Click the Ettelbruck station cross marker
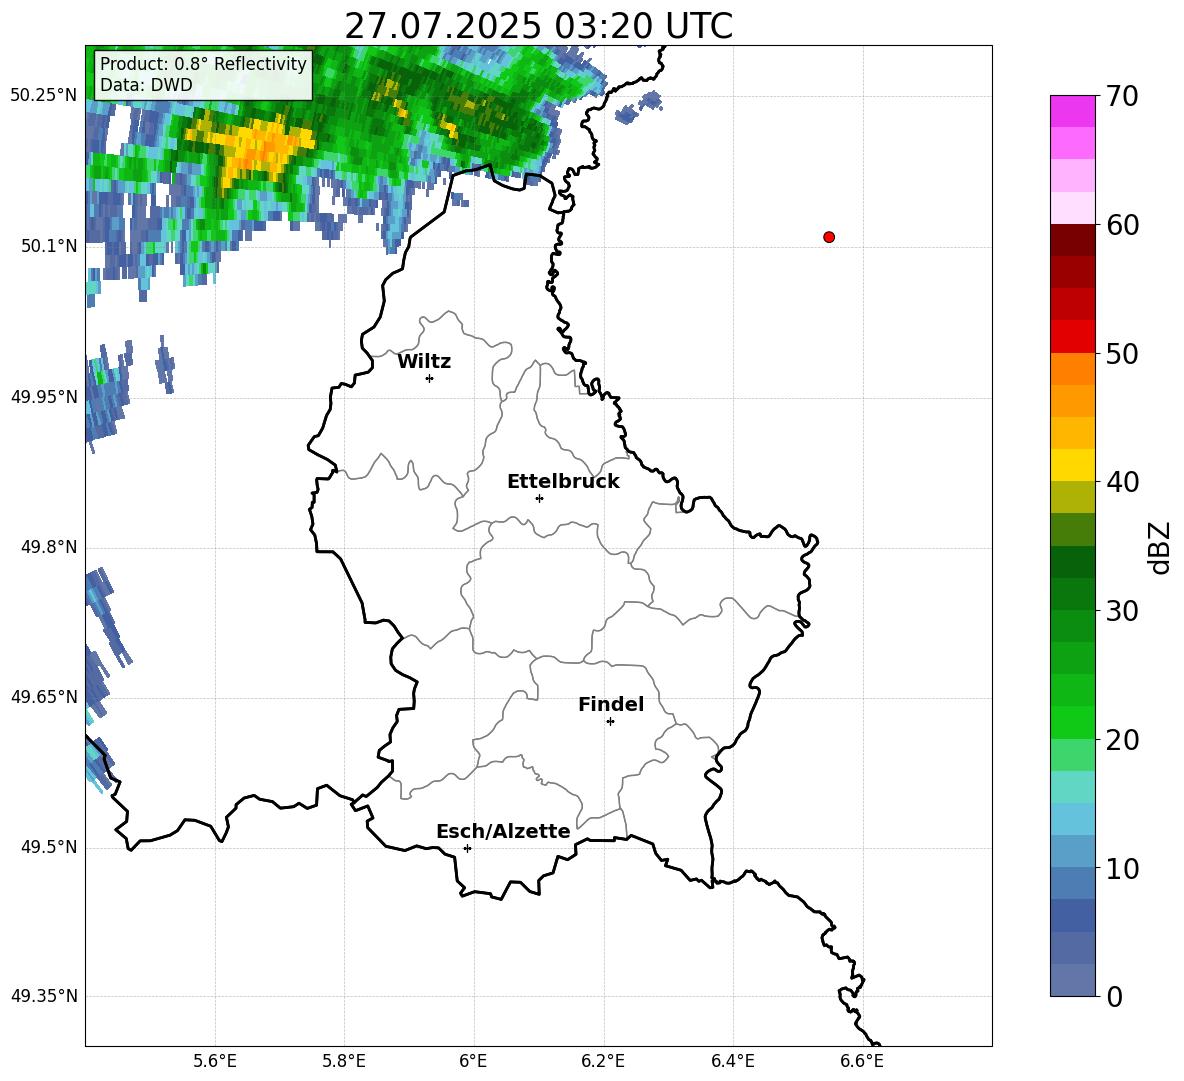Image resolution: width=1184 pixels, height=1081 pixels. coord(539,498)
